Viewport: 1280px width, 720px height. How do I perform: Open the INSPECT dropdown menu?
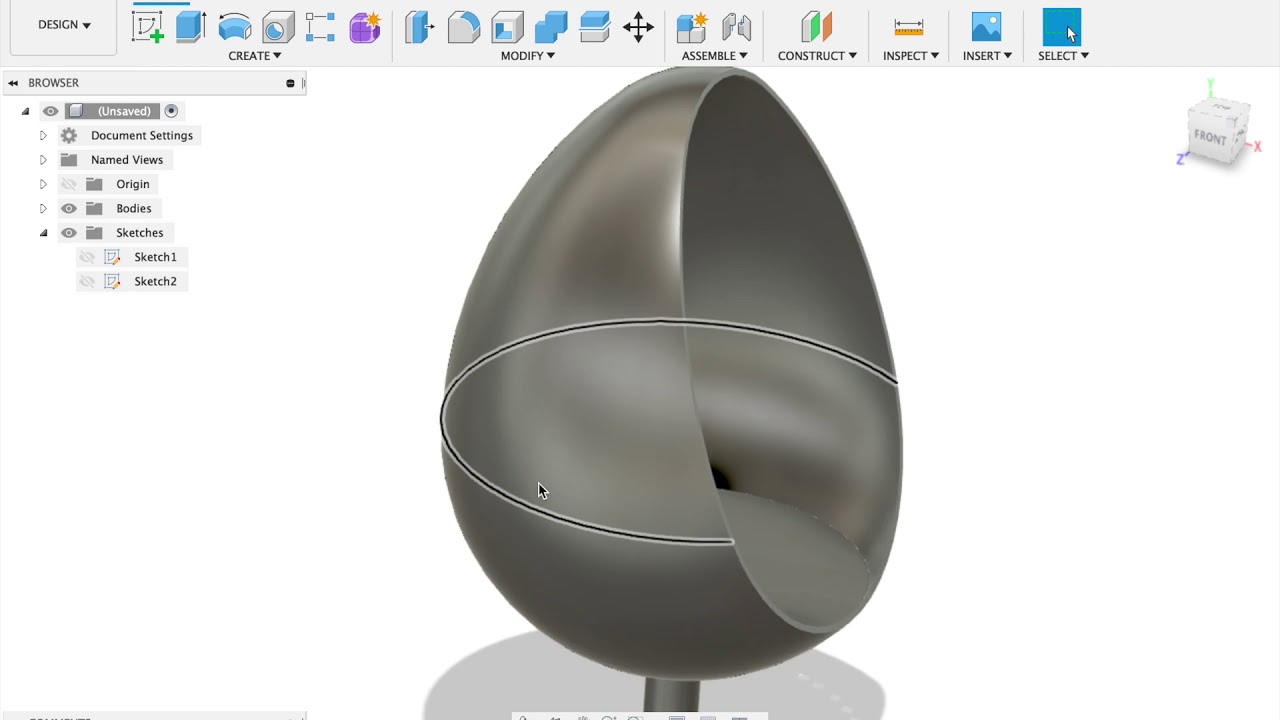click(x=910, y=56)
